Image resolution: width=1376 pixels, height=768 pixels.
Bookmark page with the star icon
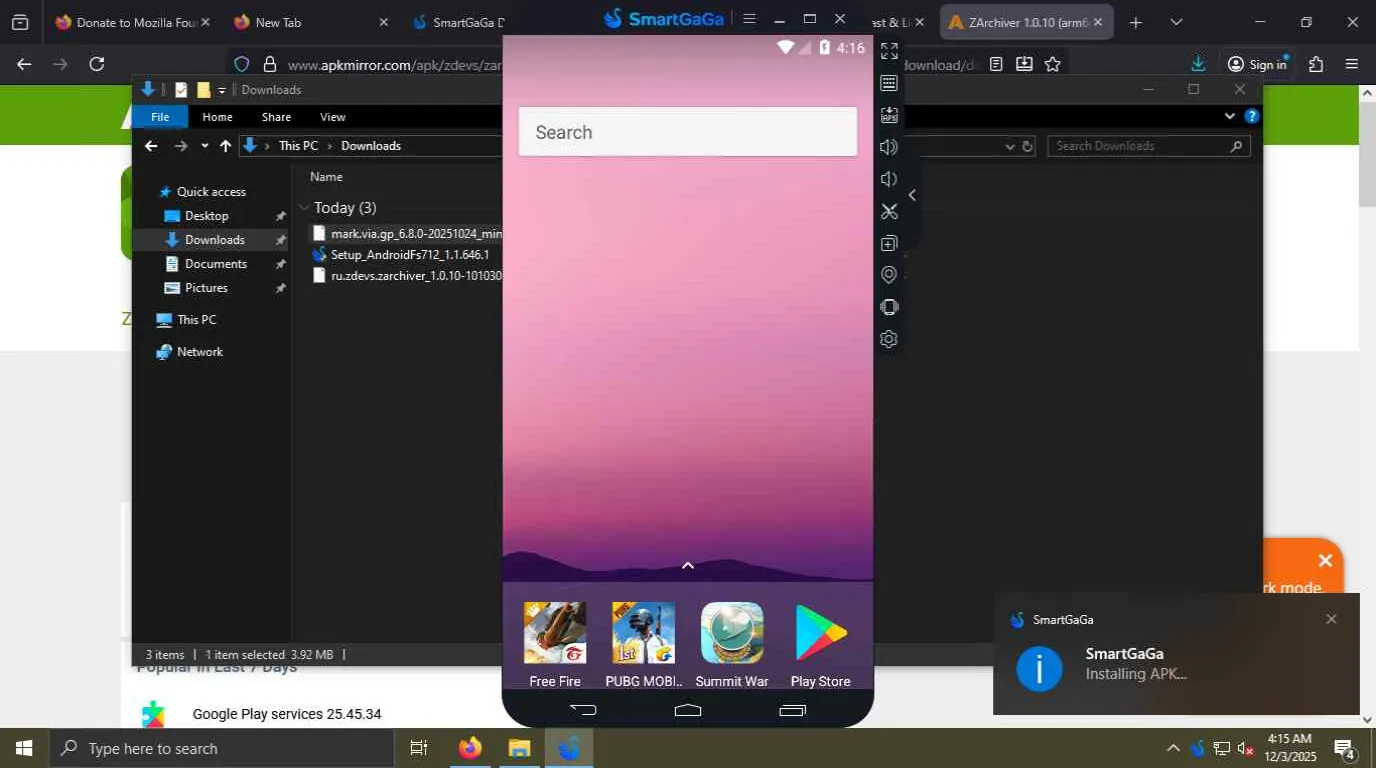tap(1053, 64)
